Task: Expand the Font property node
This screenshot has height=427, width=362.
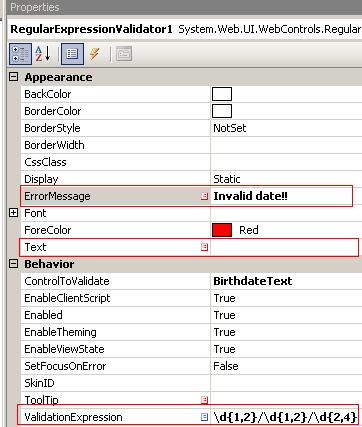Action: tap(13, 213)
